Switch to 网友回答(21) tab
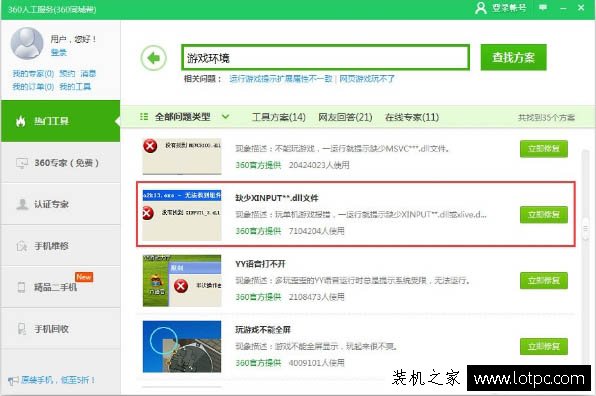This screenshot has height=396, width=596. point(345,117)
